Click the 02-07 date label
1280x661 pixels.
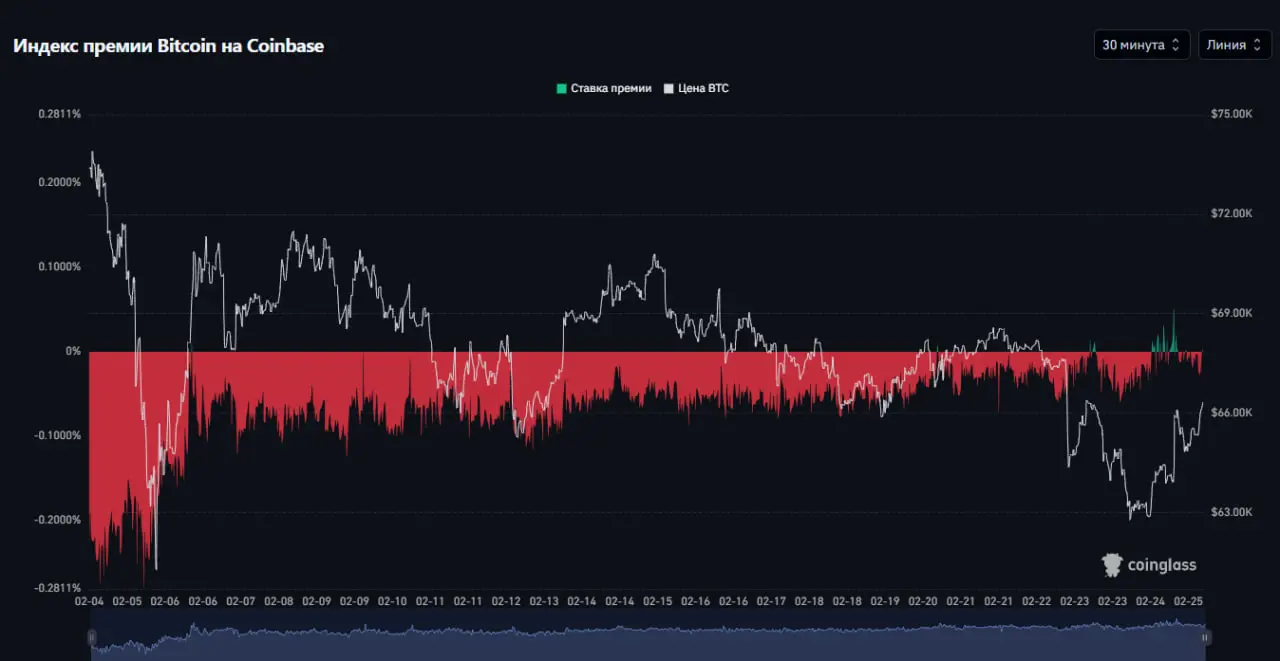(241, 602)
